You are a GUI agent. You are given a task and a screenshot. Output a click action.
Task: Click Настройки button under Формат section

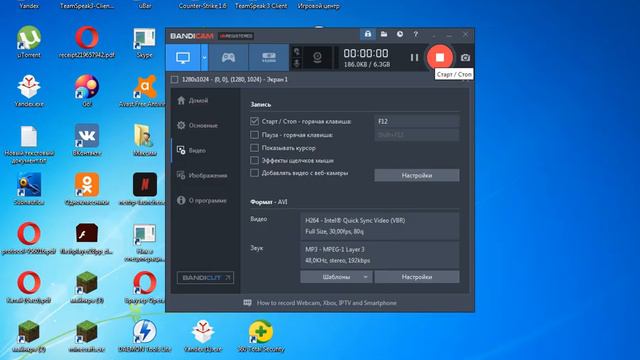point(417,277)
